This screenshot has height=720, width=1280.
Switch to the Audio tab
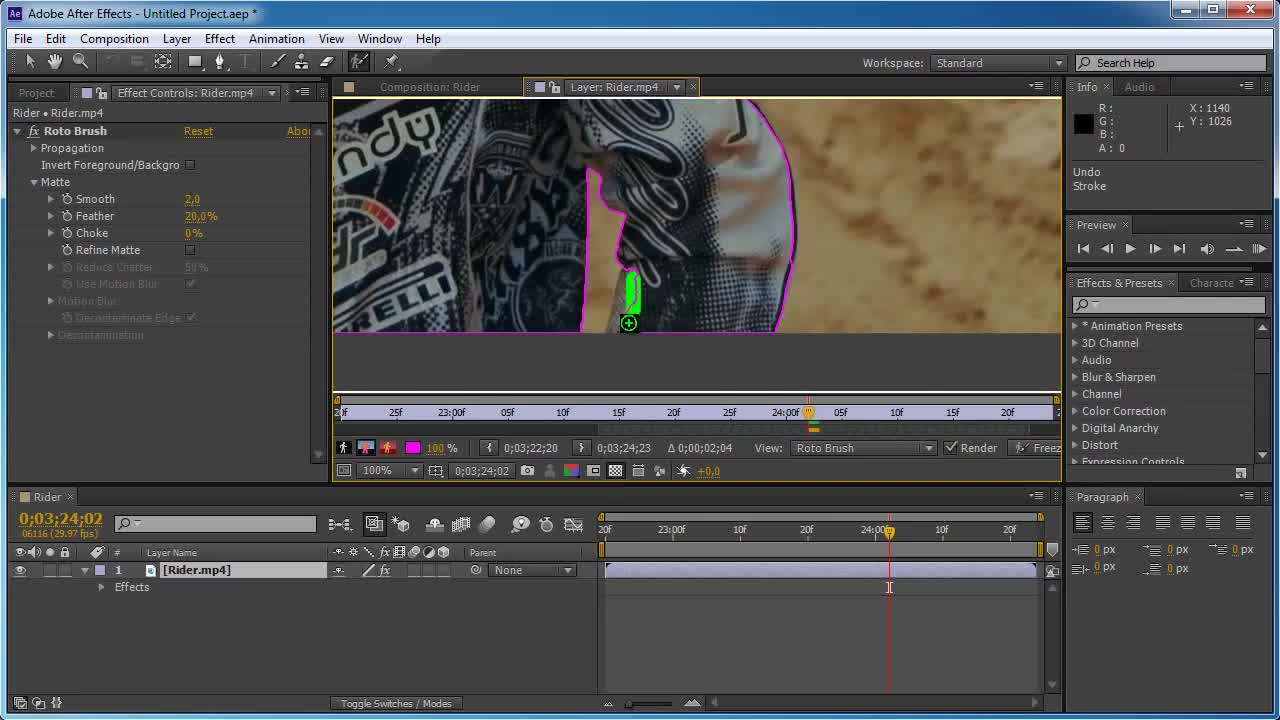click(1139, 87)
